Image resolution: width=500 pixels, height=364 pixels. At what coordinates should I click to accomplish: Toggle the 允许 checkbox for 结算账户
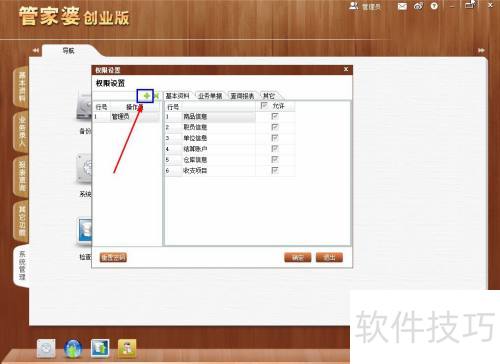click(x=275, y=149)
